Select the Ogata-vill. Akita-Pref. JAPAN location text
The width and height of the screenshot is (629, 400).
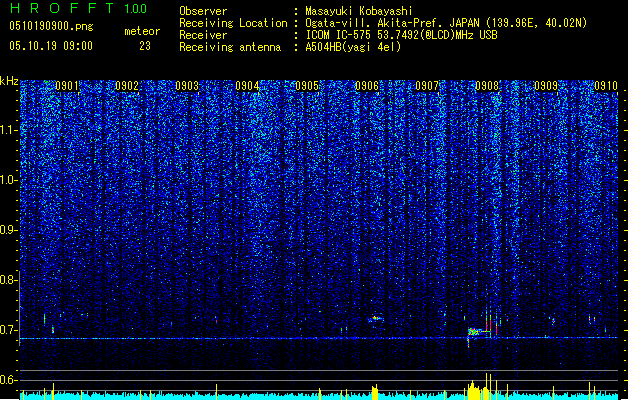click(x=446, y=23)
